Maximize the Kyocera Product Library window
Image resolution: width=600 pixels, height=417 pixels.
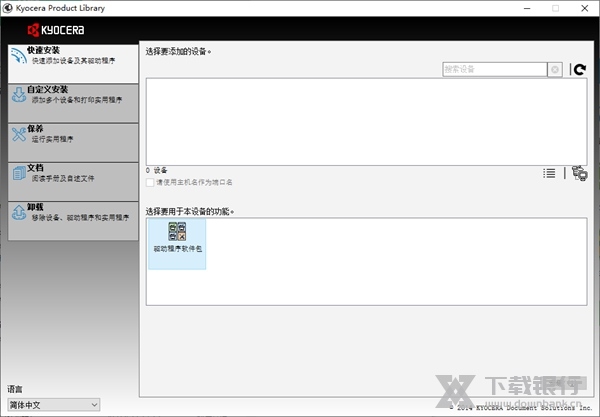click(x=555, y=8)
